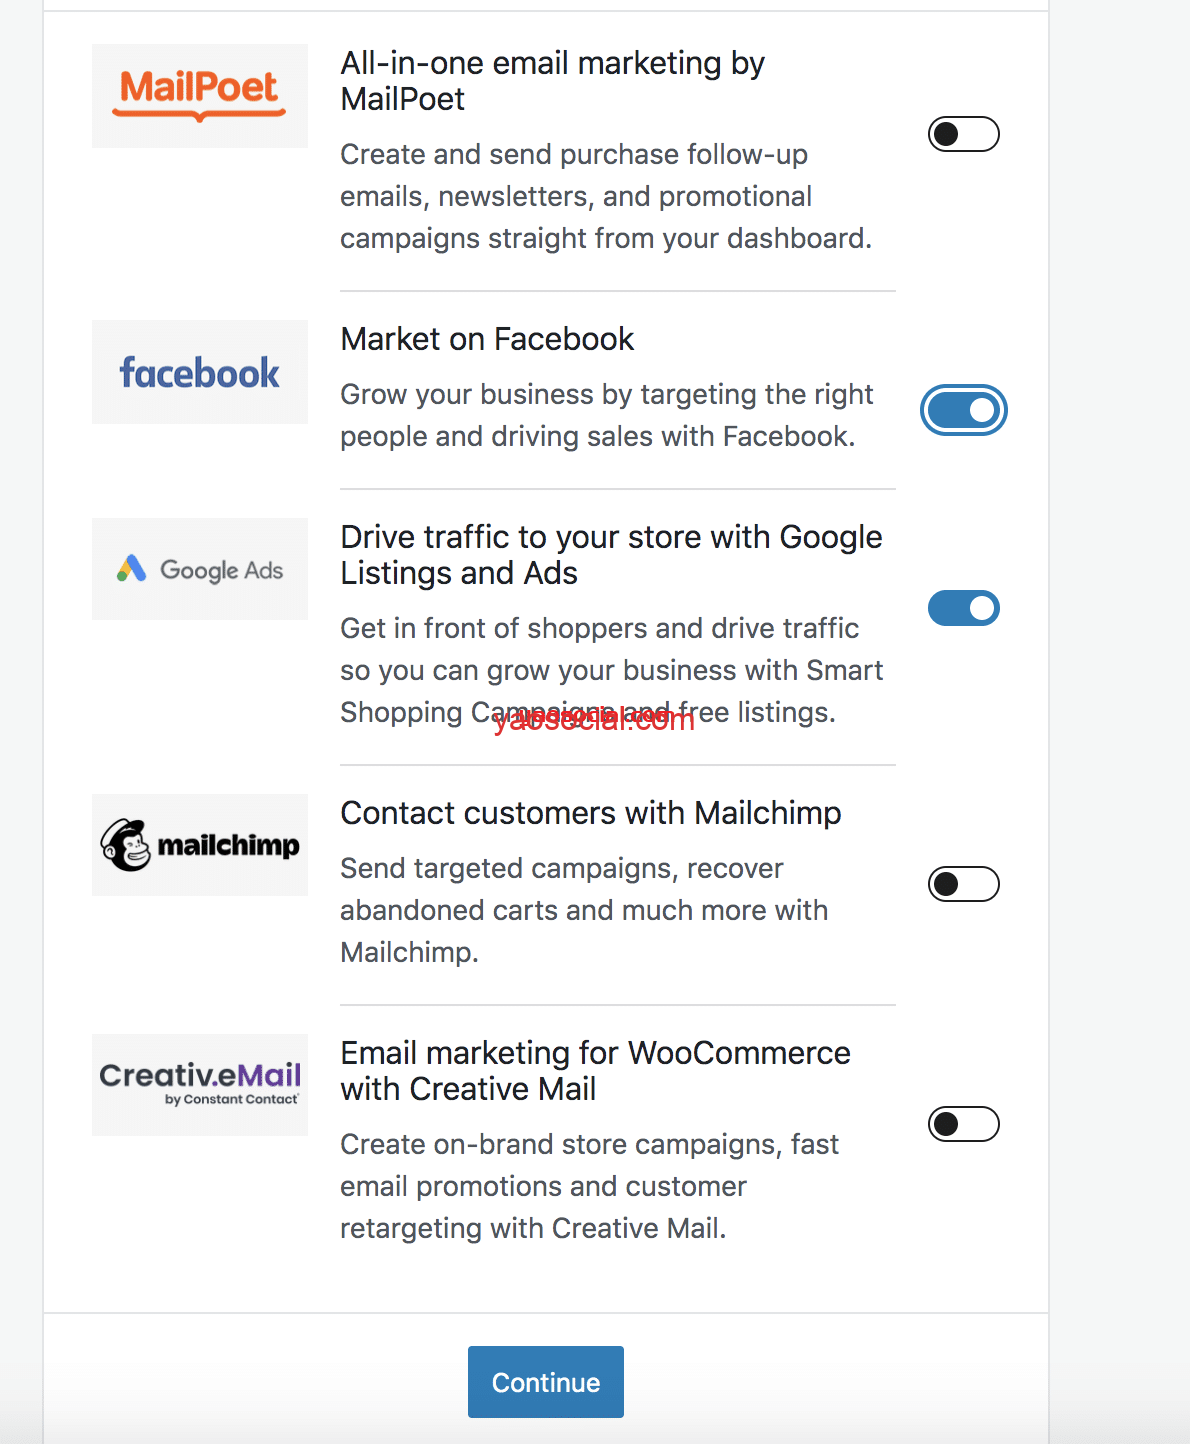
Task: Click 'Contact customers with Mailchimp' title
Action: pyautogui.click(x=590, y=813)
